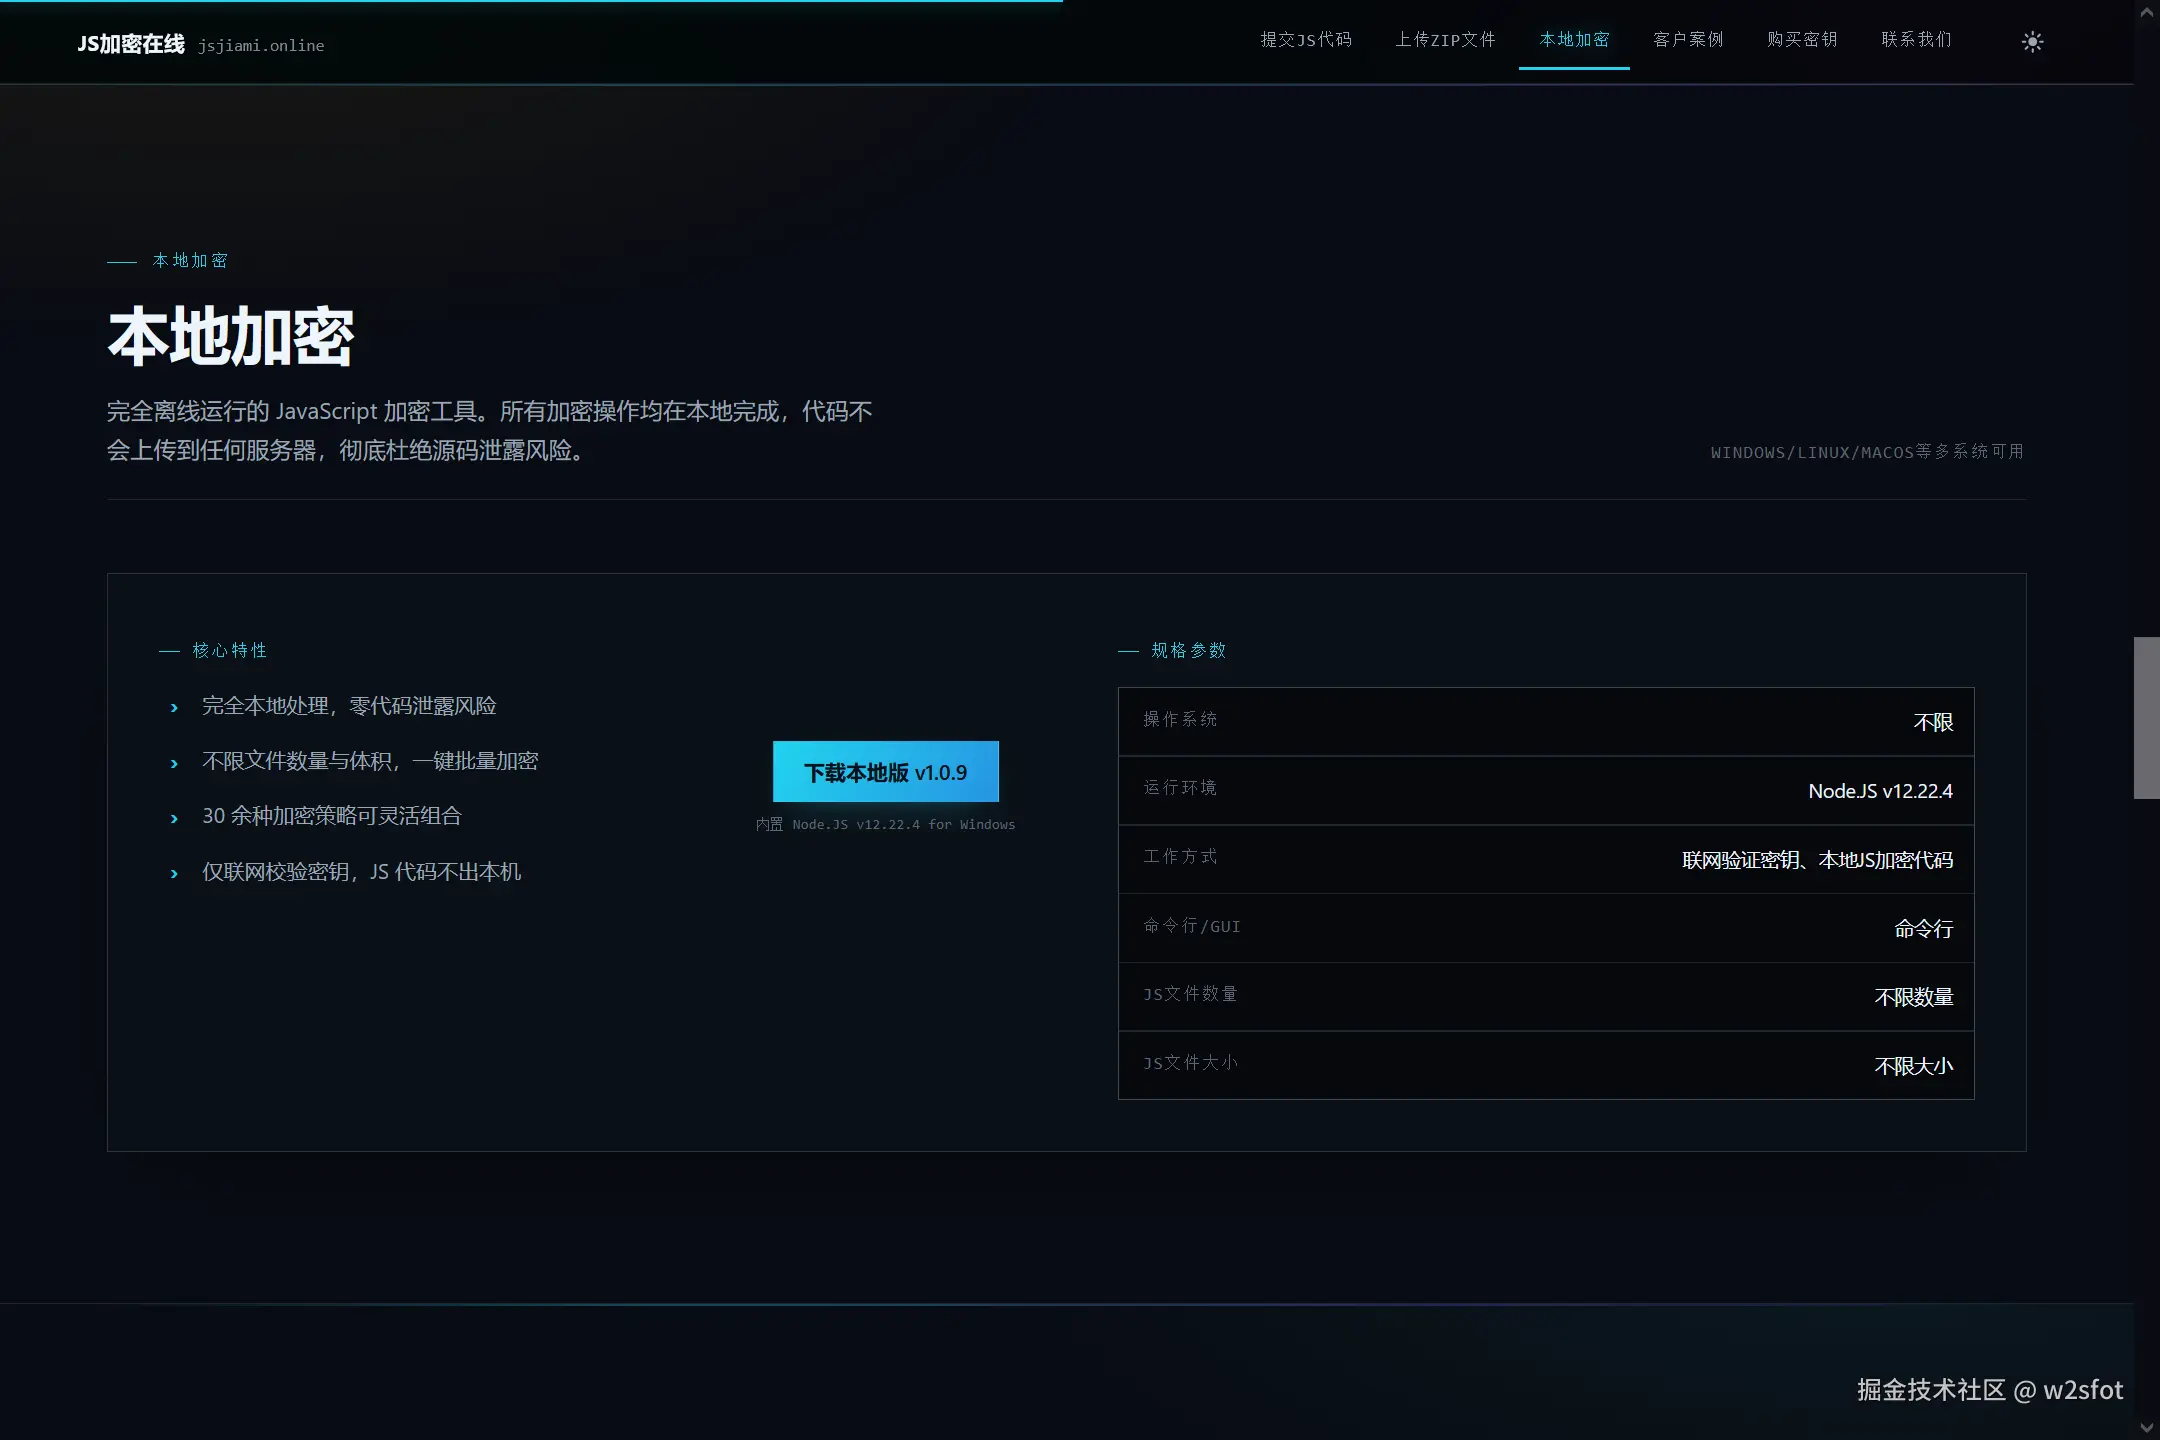
Task: Click the jsjiami.online domain text
Action: coord(261,46)
